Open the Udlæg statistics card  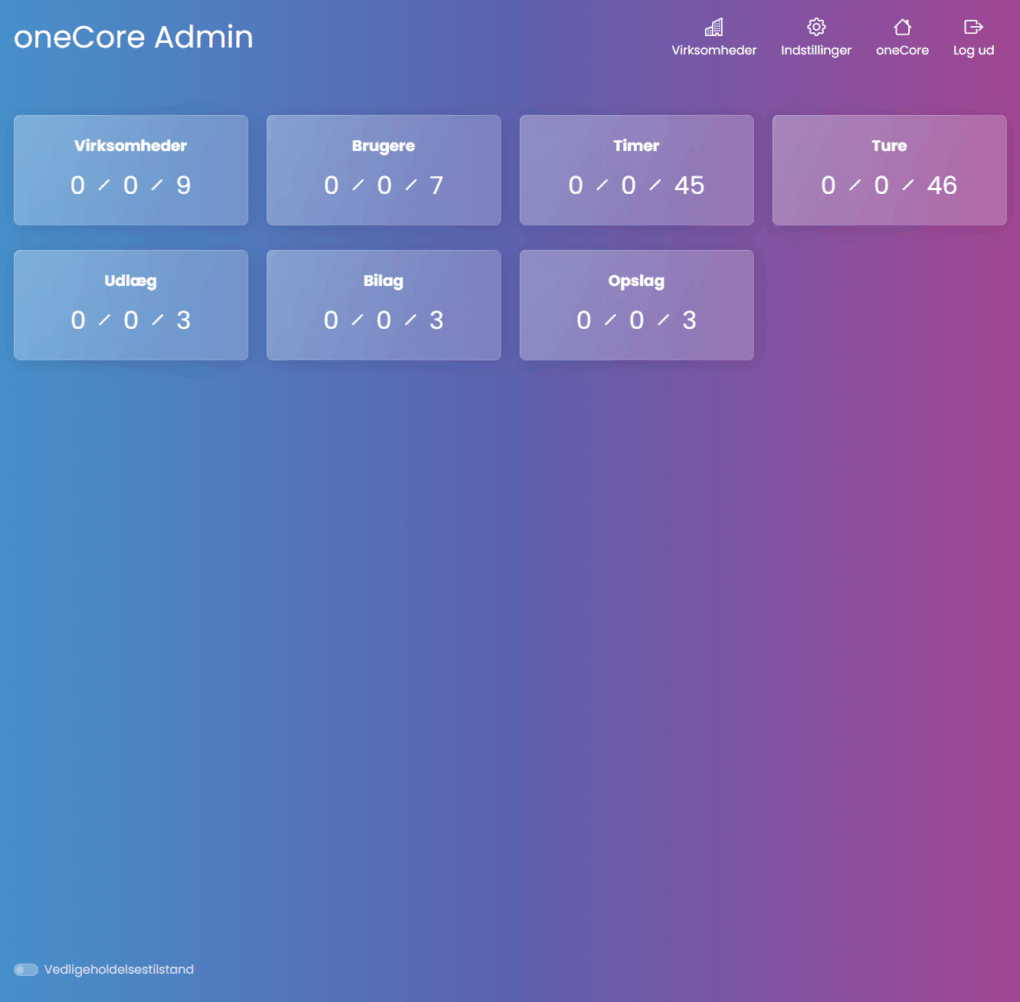[x=130, y=305]
